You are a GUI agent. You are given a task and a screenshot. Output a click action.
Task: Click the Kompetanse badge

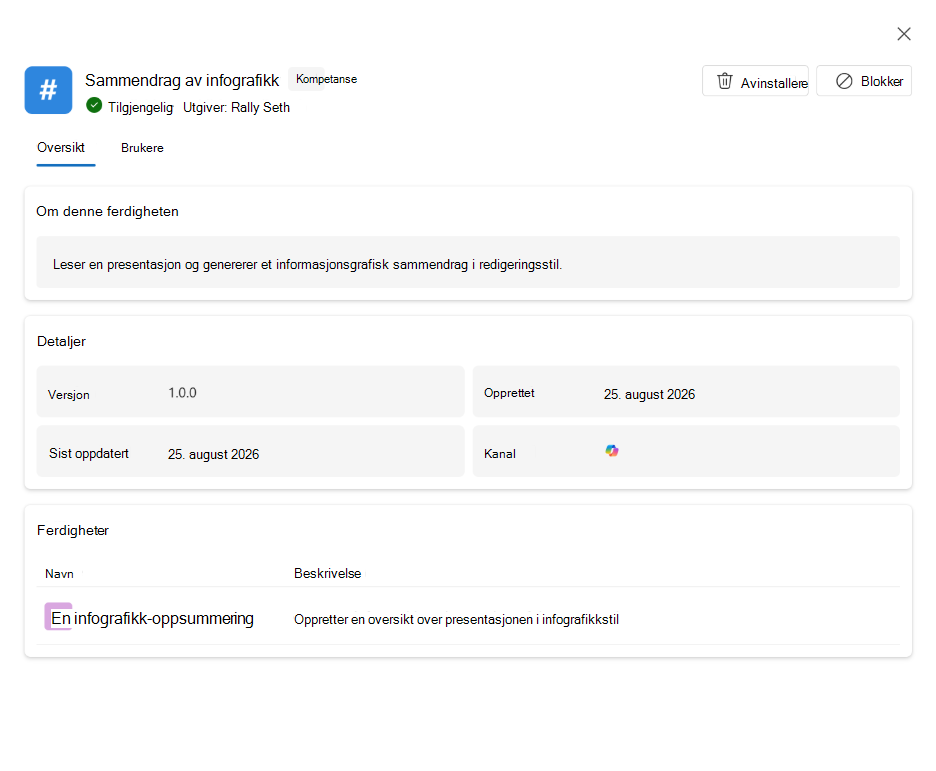click(326, 79)
